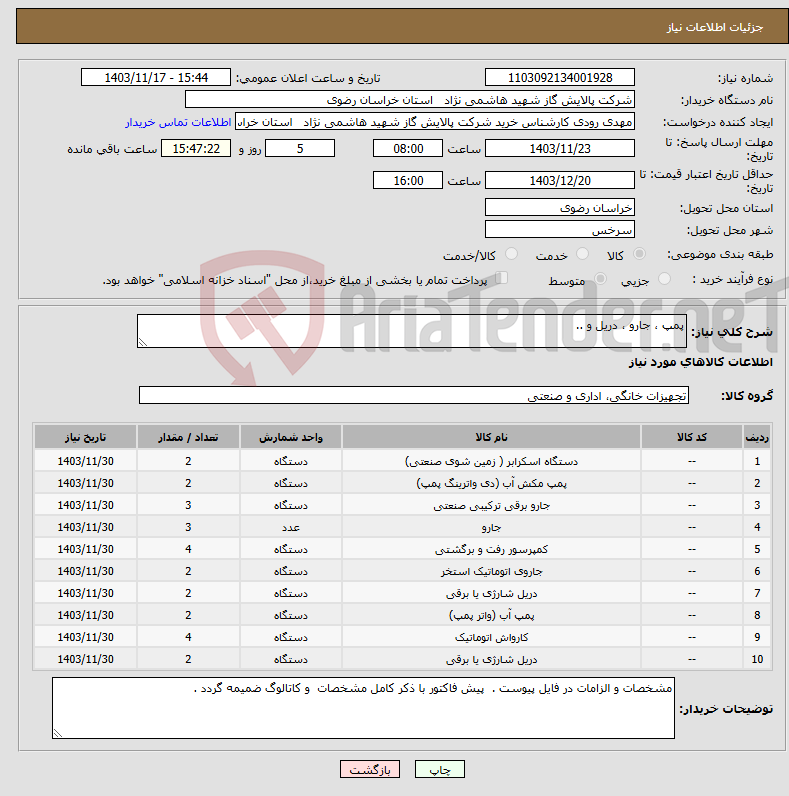Click the response deadline time 08:00
The height and width of the screenshot is (796, 789).
408,148
